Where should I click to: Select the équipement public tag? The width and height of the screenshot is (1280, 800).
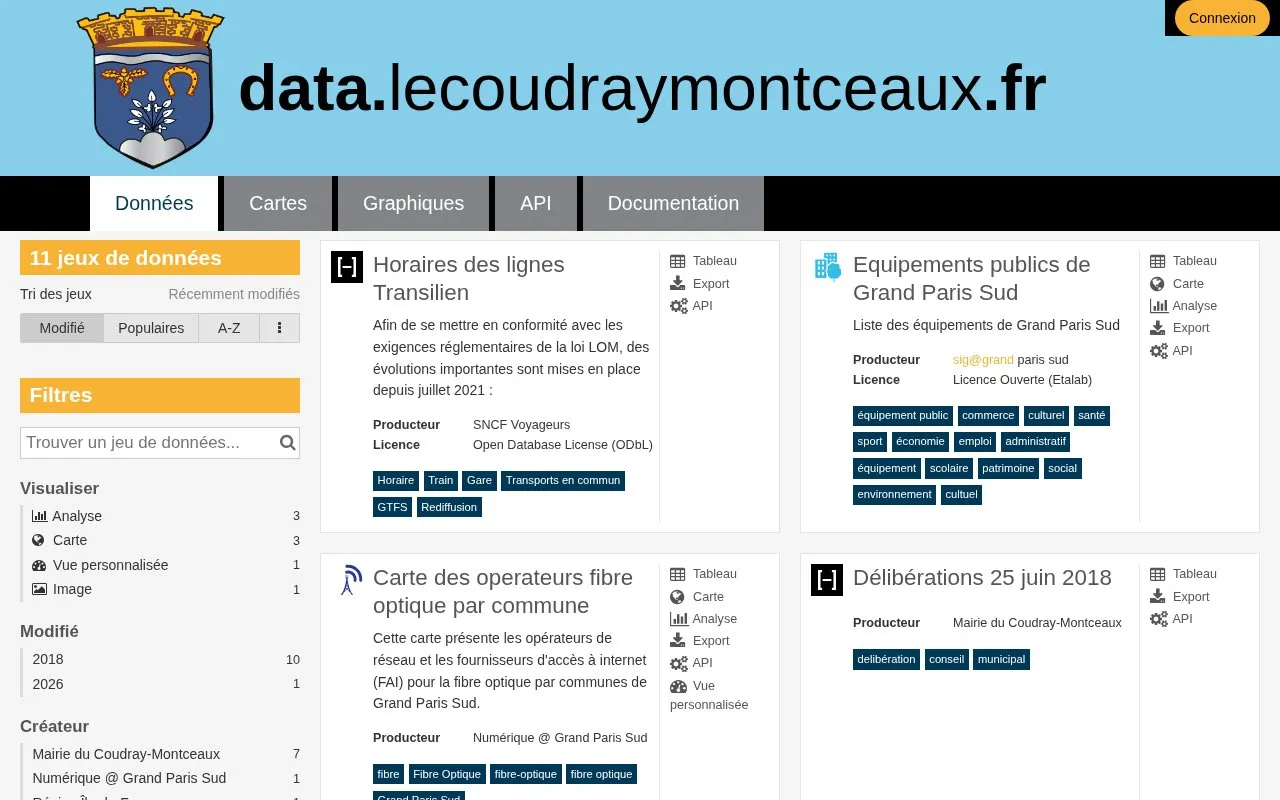pos(903,416)
